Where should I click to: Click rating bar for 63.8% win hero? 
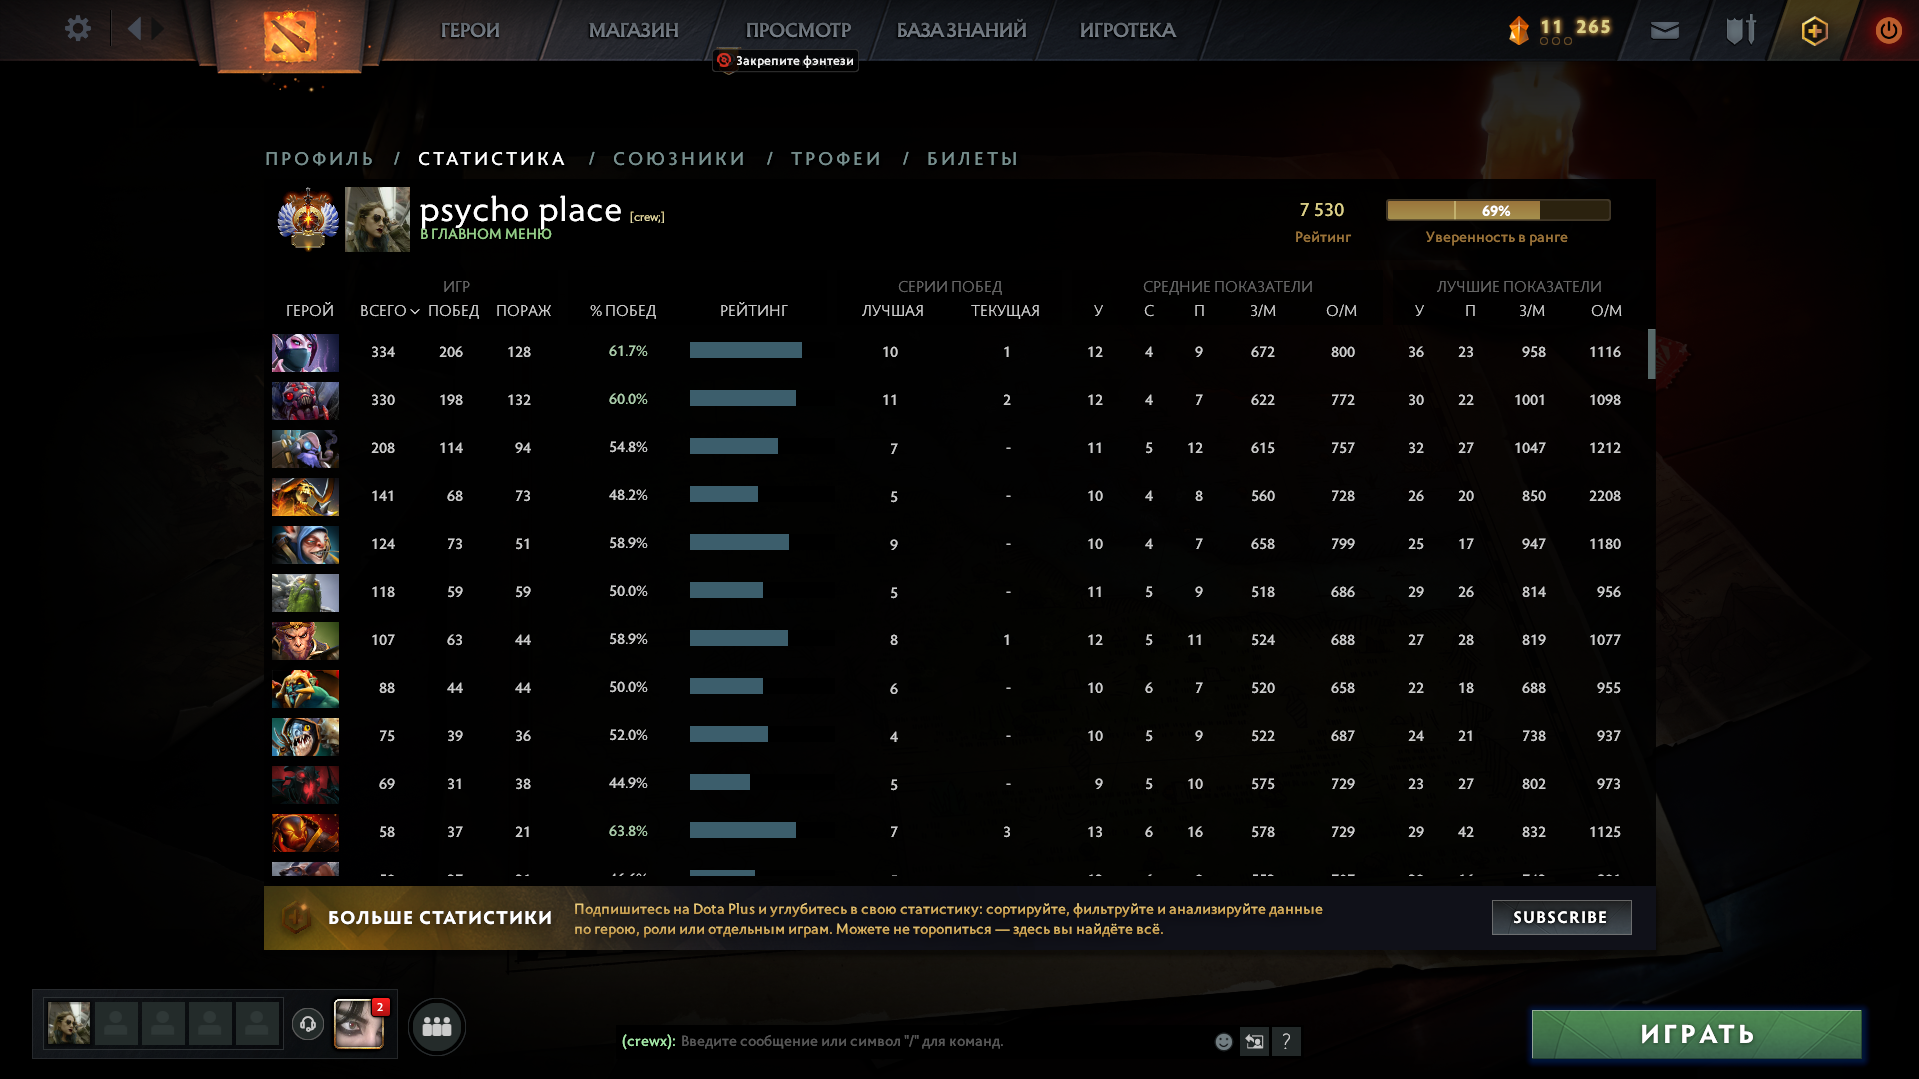pyautogui.click(x=743, y=830)
